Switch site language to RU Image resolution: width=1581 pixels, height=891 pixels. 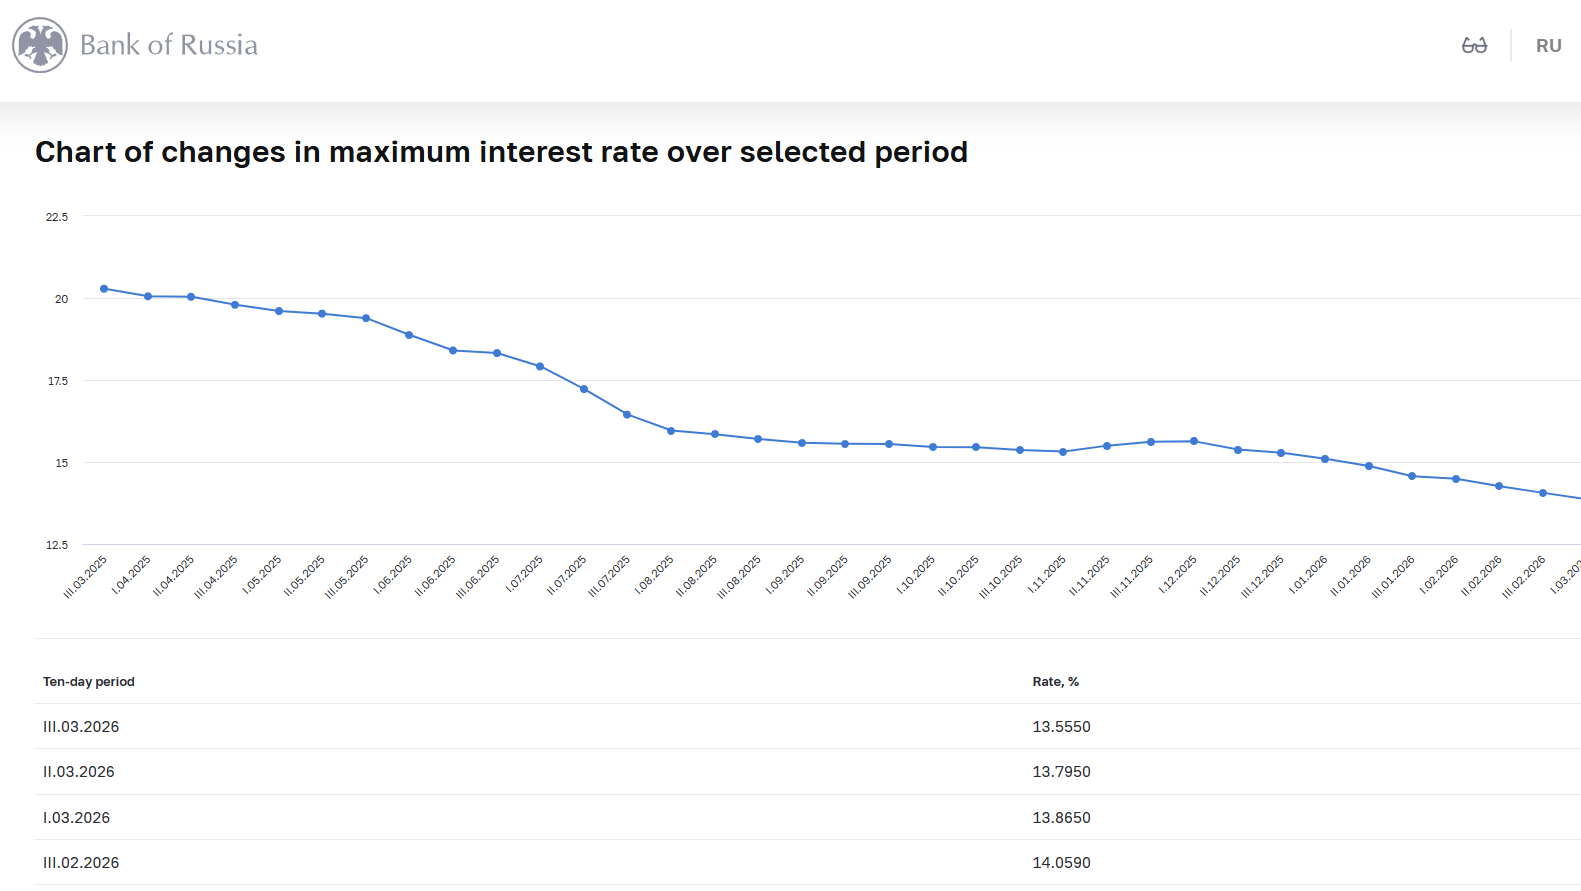(x=1548, y=46)
